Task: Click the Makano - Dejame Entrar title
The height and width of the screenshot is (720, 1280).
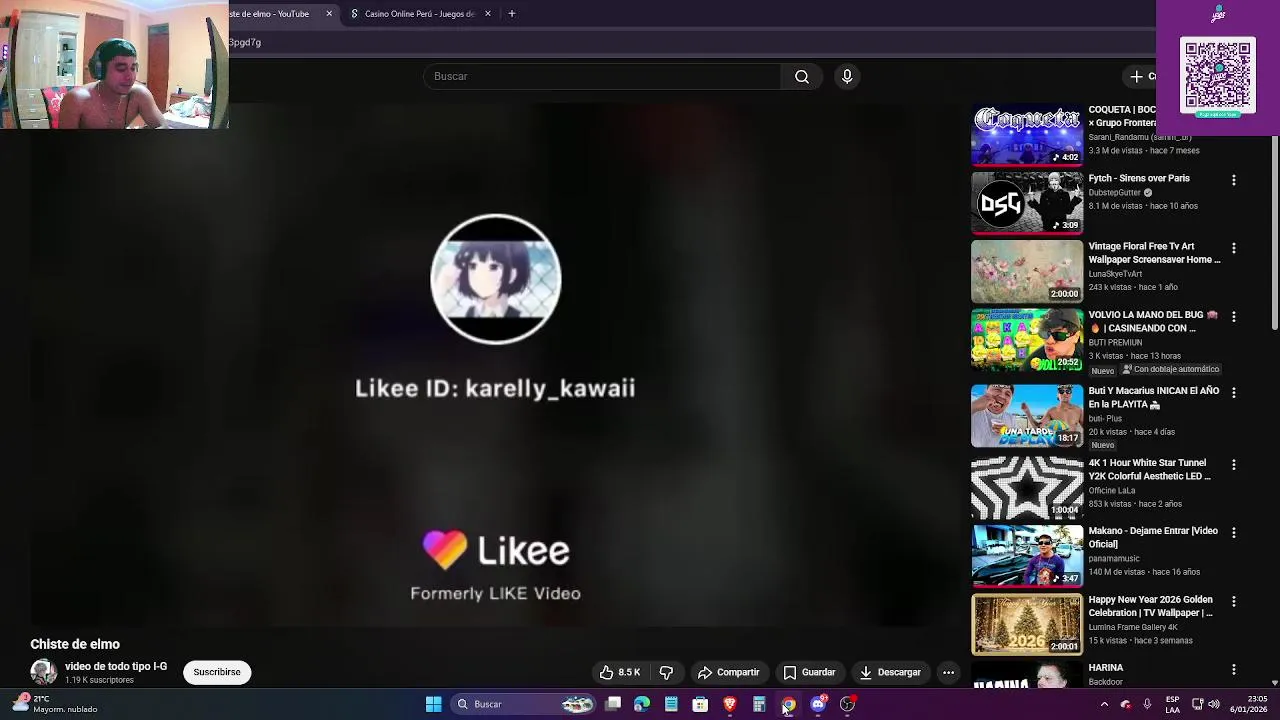Action: [1153, 538]
